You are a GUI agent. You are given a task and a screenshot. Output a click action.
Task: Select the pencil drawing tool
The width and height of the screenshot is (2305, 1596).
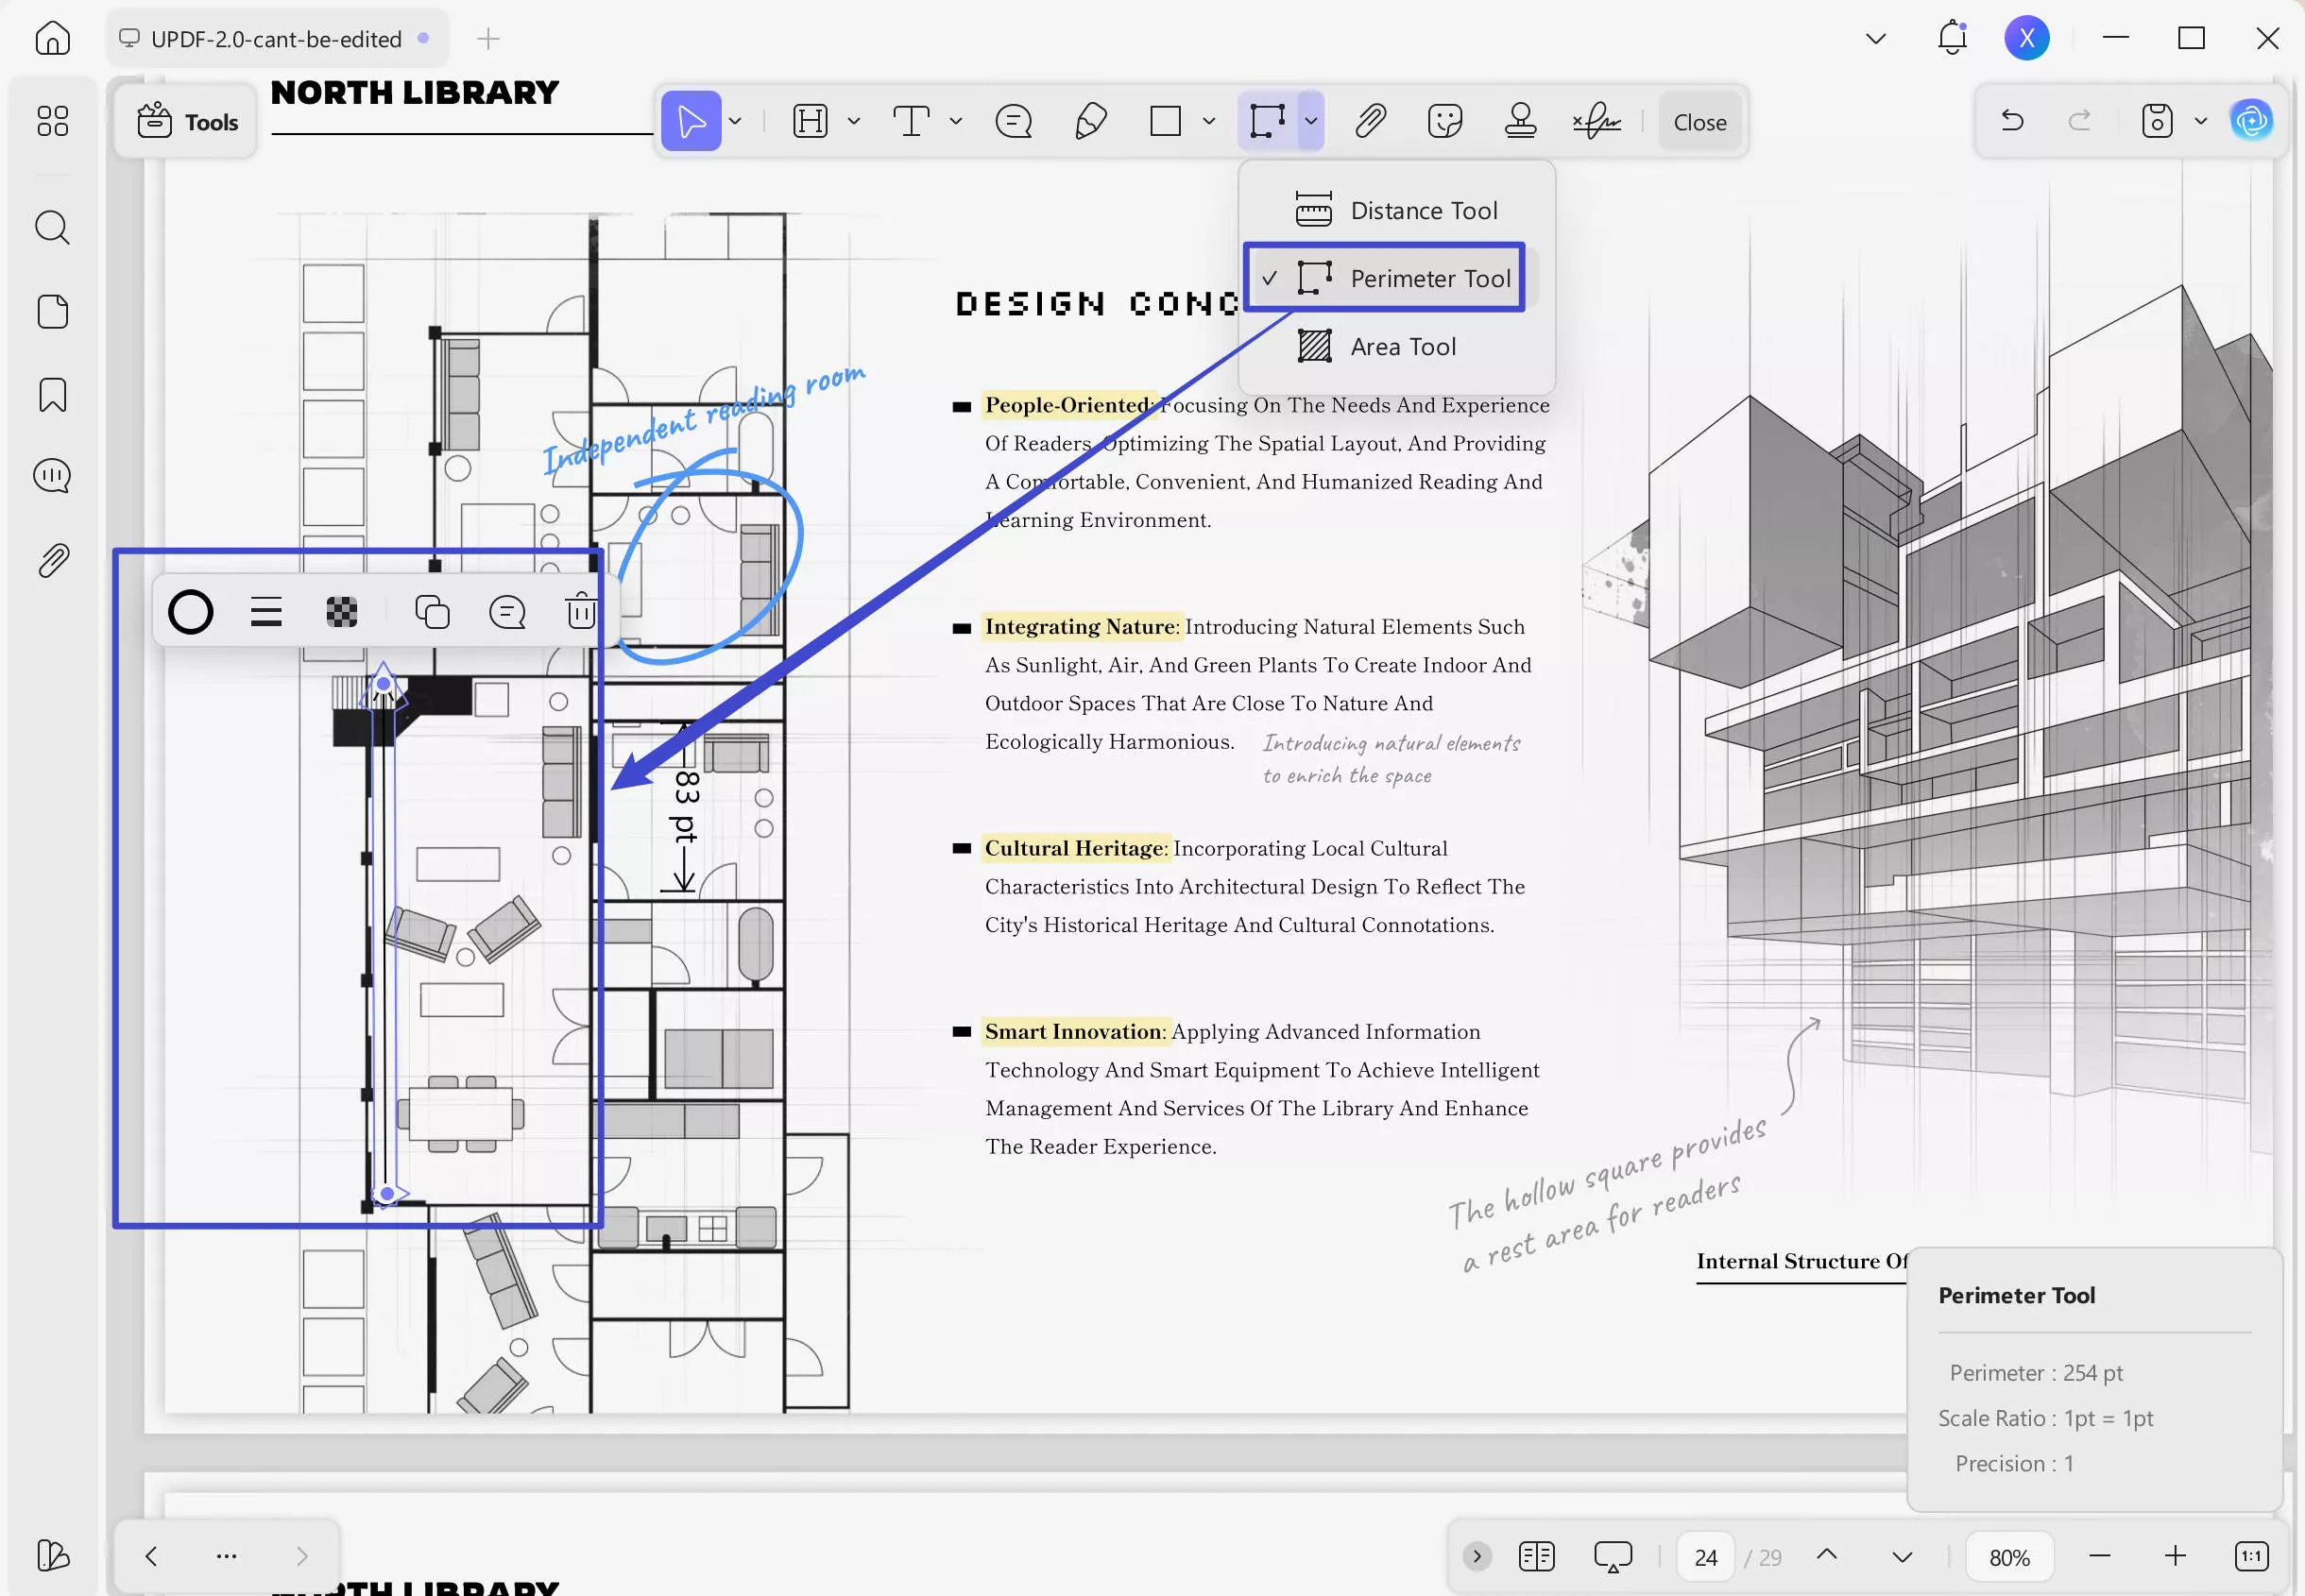(1090, 122)
